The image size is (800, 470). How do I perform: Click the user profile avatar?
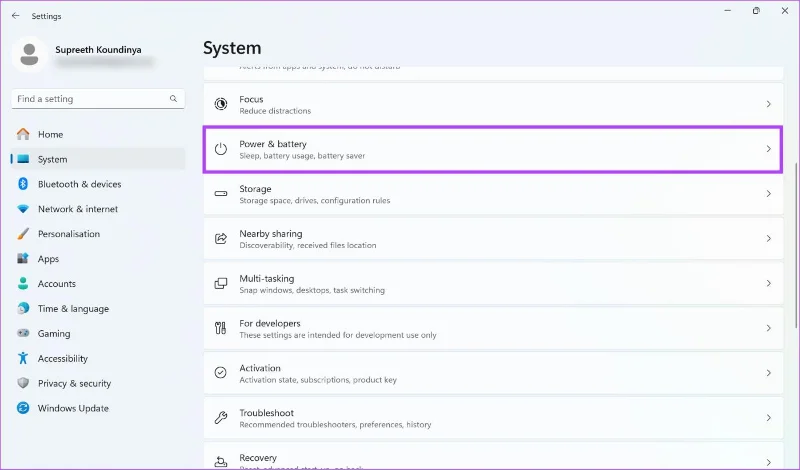[29, 55]
